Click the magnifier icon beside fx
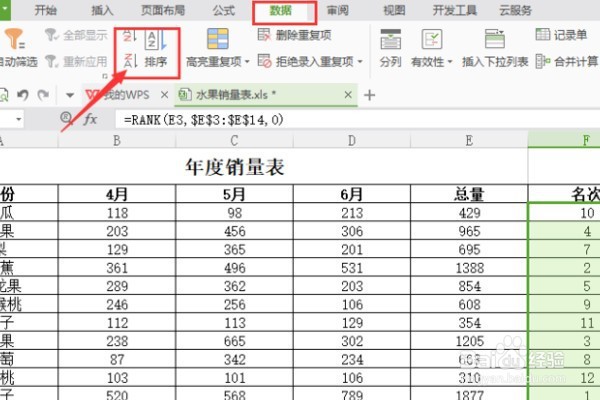 (x=67, y=118)
